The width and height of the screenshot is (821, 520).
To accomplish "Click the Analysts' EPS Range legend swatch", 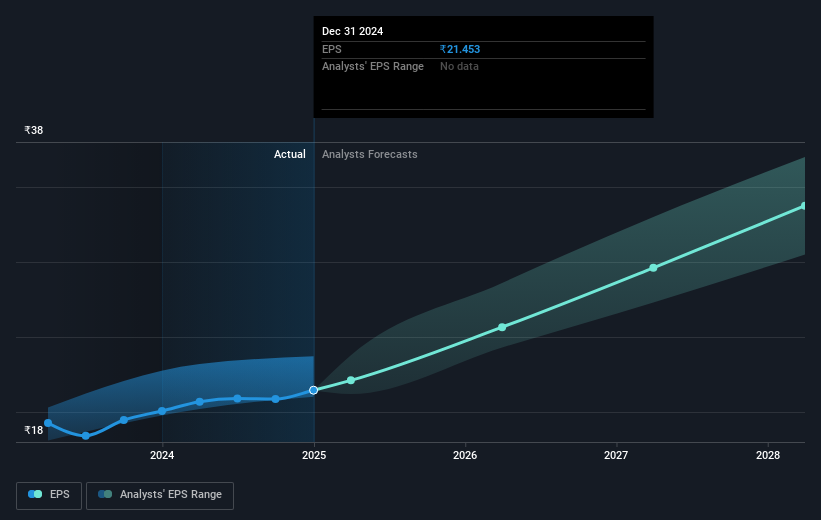I will 105,494.
